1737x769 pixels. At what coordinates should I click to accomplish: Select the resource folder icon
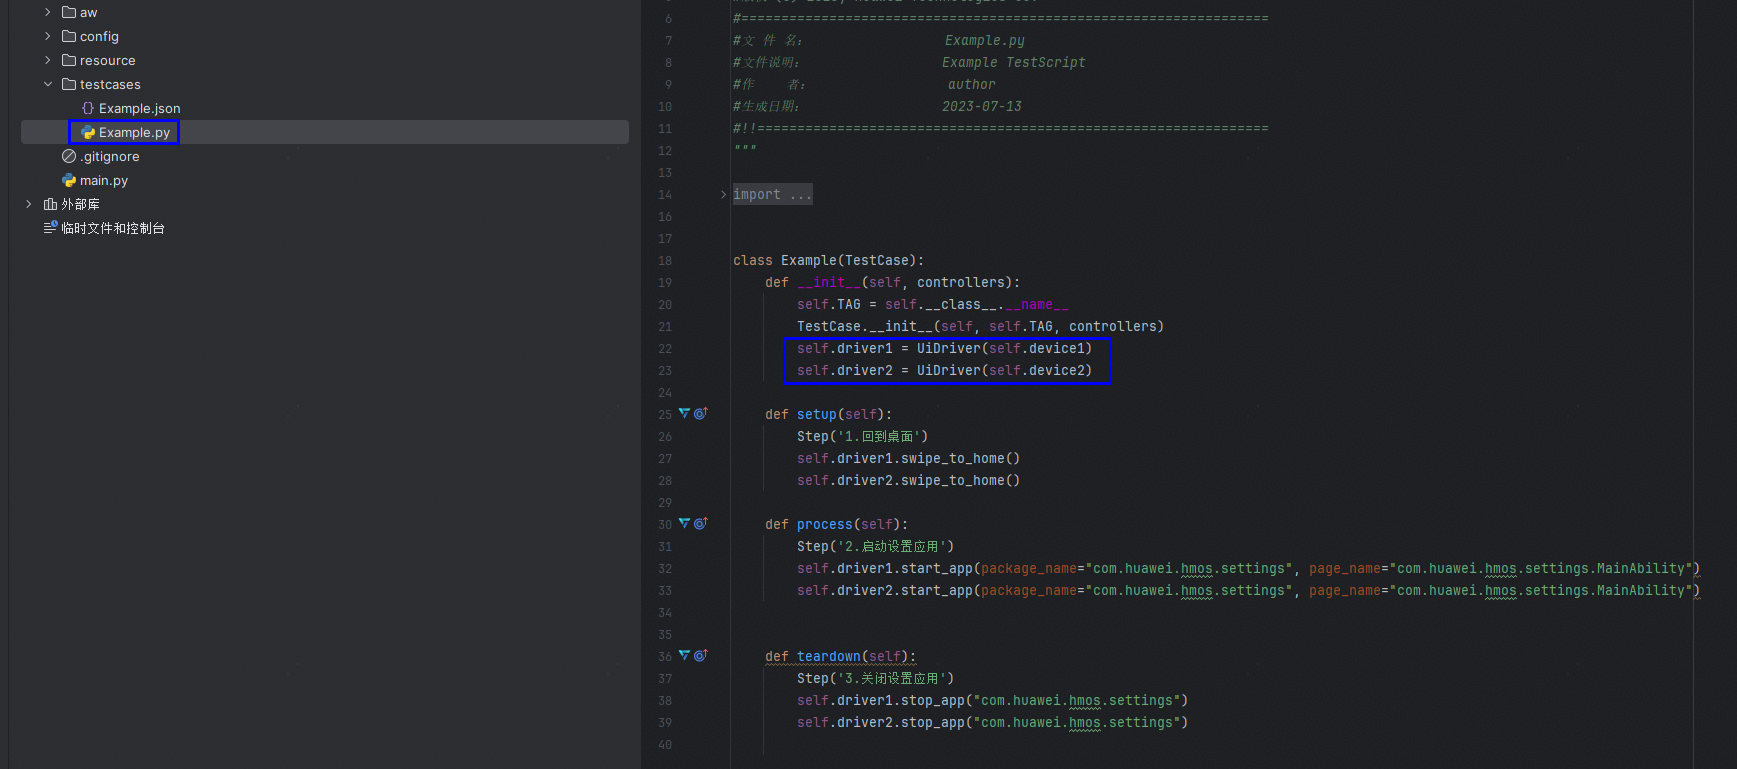(x=69, y=60)
